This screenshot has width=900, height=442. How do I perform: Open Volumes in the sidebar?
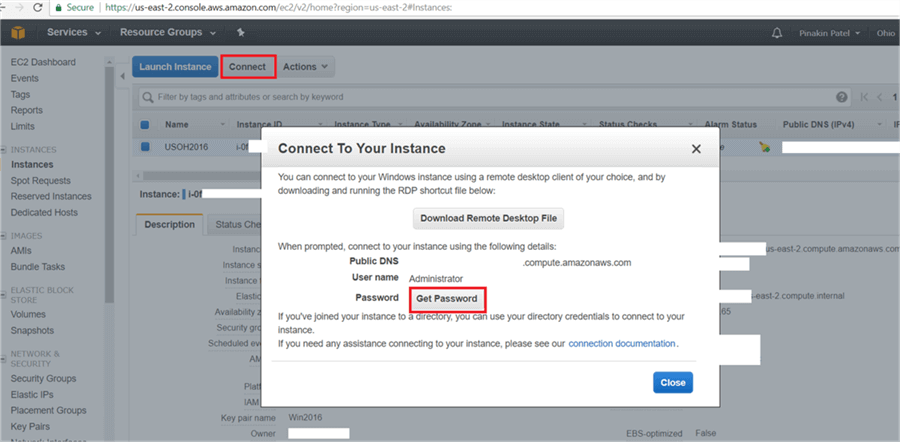point(28,315)
